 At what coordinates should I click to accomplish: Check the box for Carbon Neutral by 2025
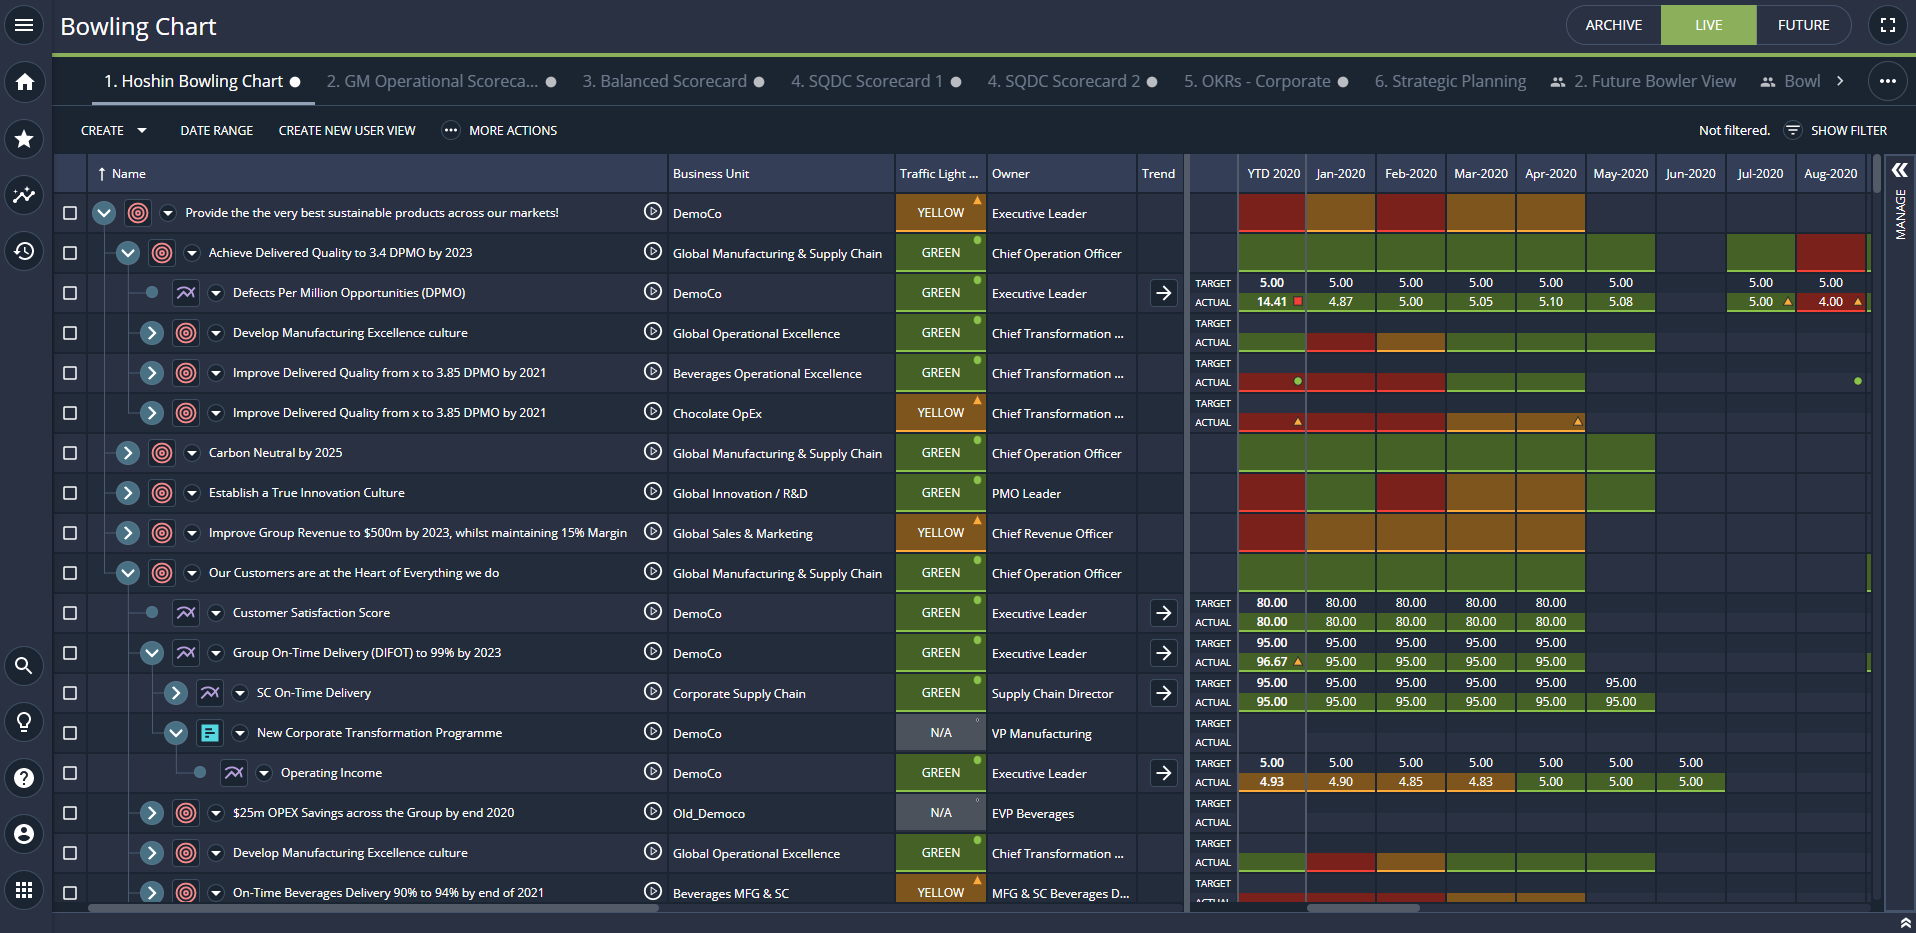point(70,453)
